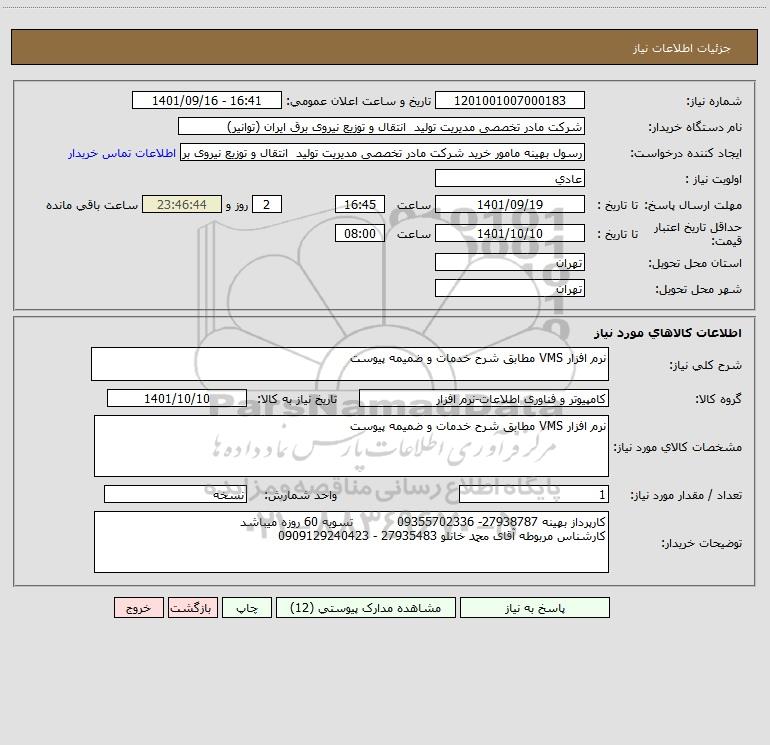Click the واحد شمارش field showing نسخه
Screen dimensions: 770x745
[175, 494]
